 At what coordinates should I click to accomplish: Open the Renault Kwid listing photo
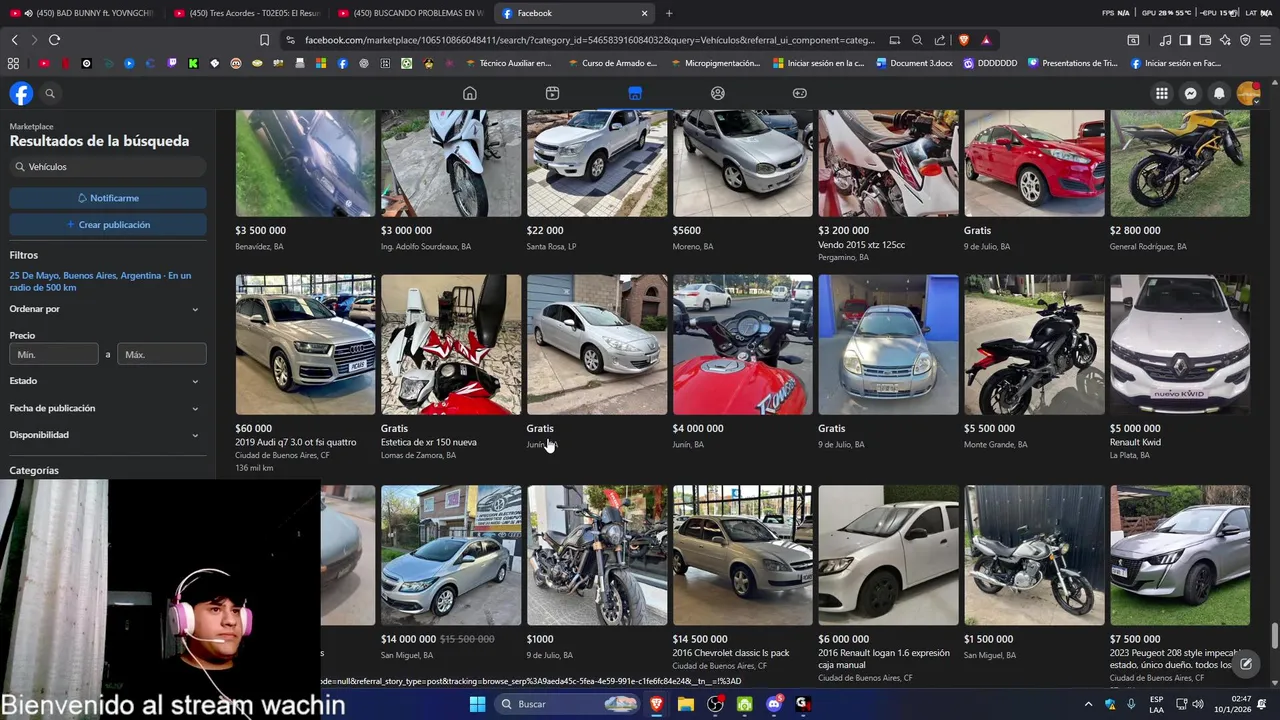coord(1180,344)
